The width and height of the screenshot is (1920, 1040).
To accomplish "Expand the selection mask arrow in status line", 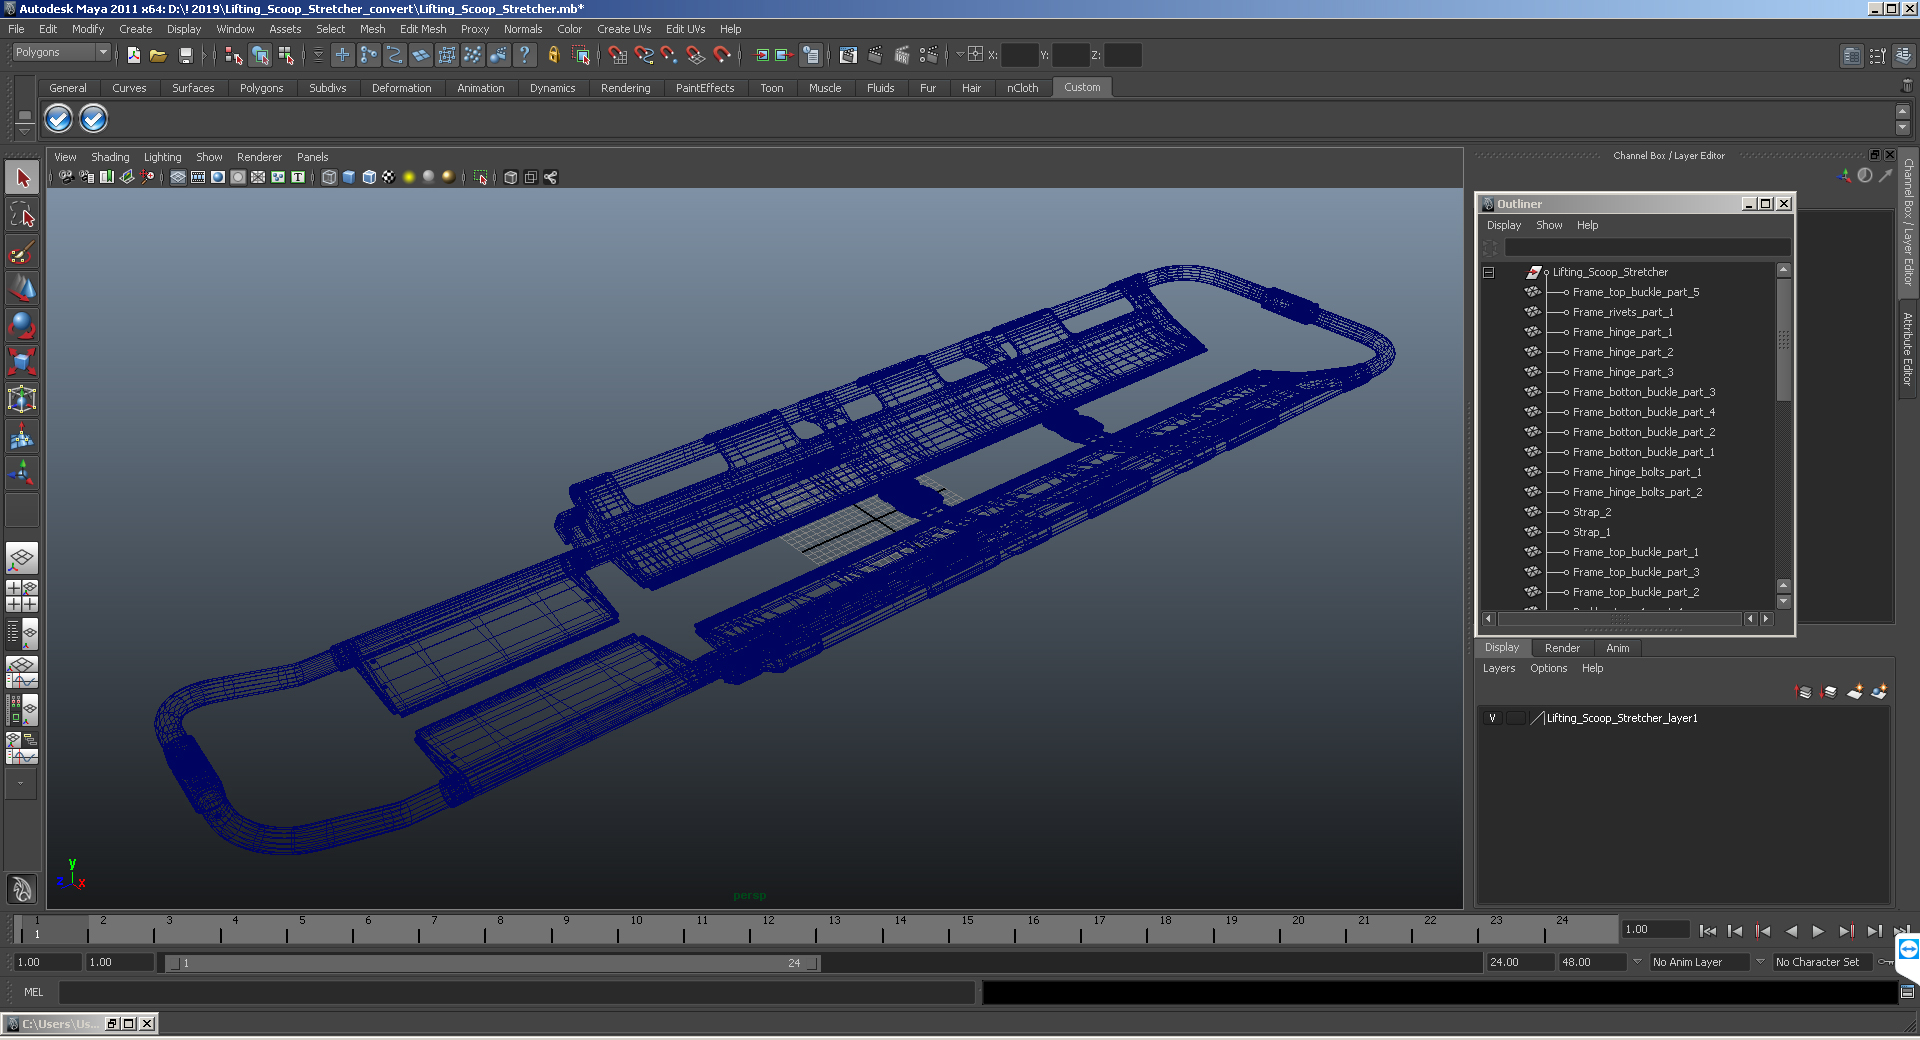I will (318, 55).
